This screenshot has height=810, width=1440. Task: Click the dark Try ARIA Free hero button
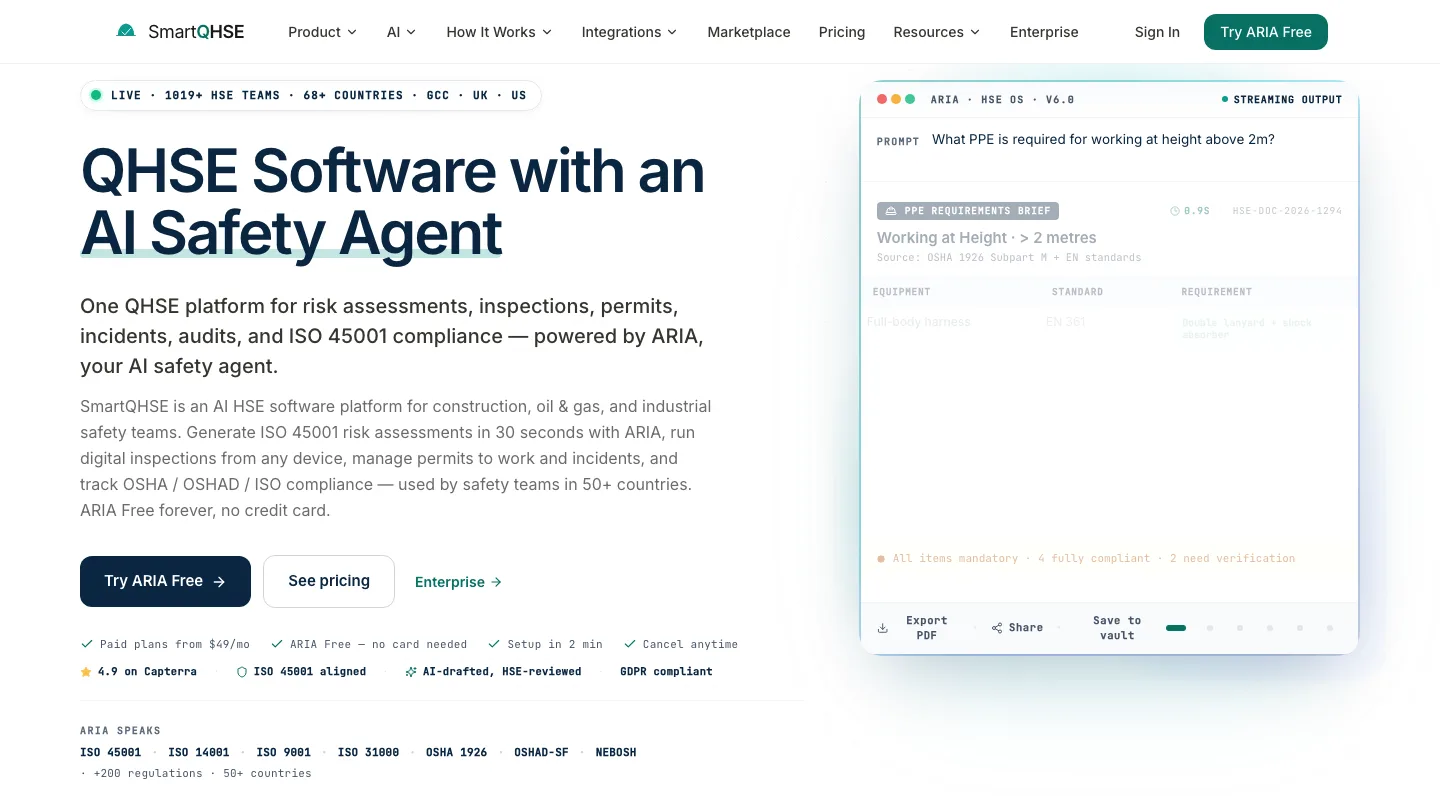165,581
